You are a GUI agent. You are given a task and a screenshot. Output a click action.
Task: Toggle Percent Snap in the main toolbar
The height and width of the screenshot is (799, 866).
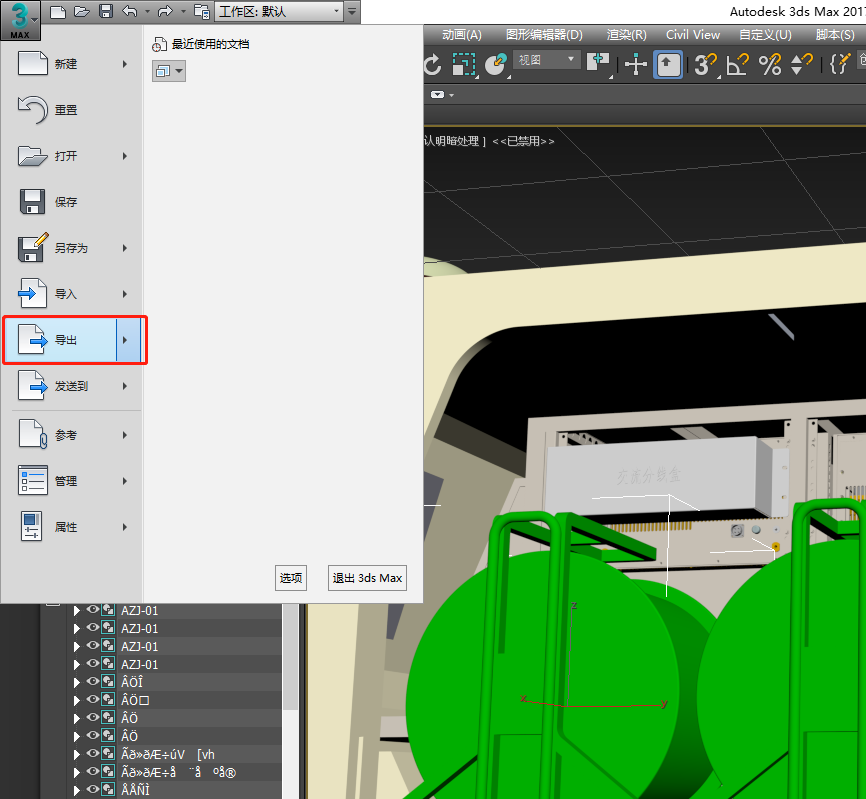click(770, 65)
